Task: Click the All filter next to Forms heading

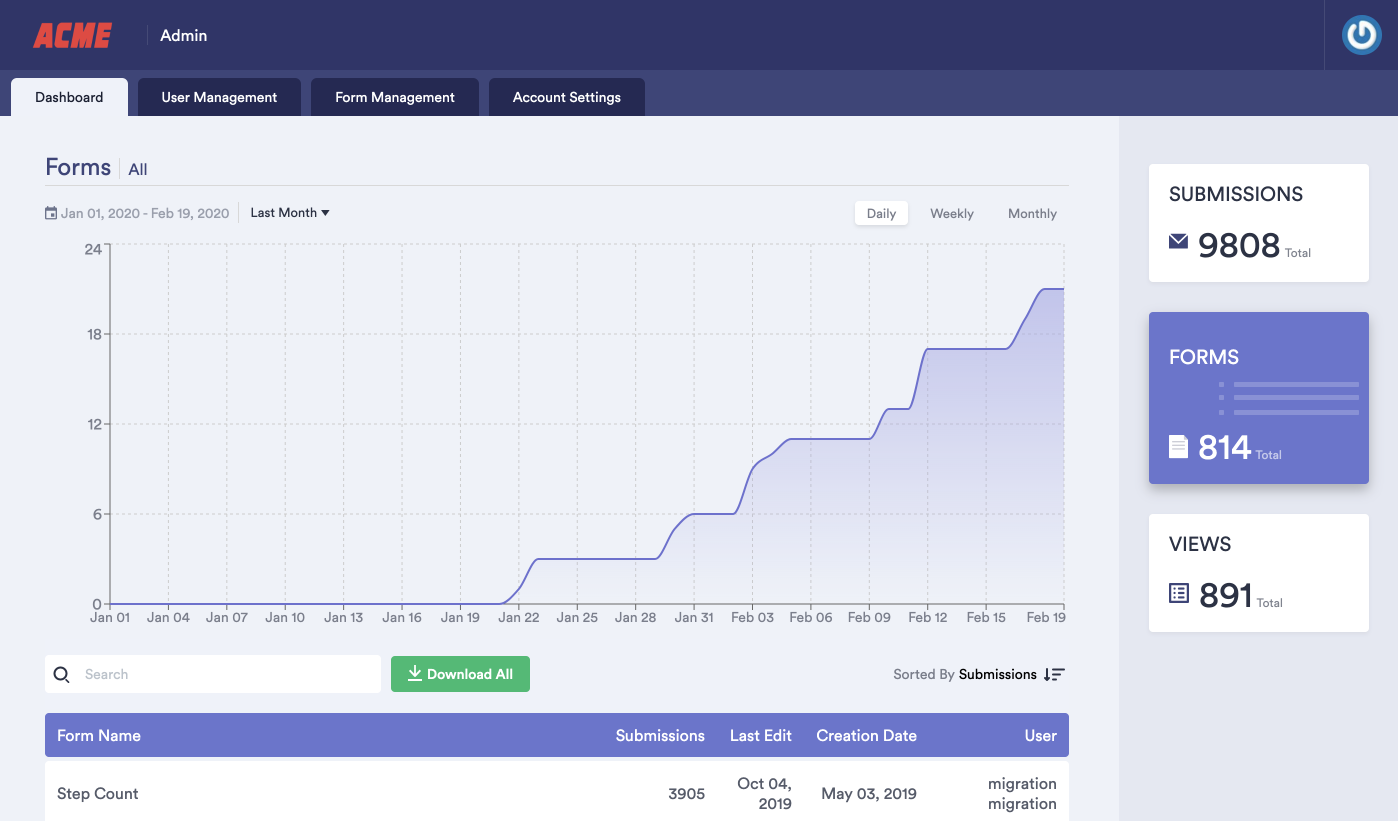Action: tap(138, 170)
